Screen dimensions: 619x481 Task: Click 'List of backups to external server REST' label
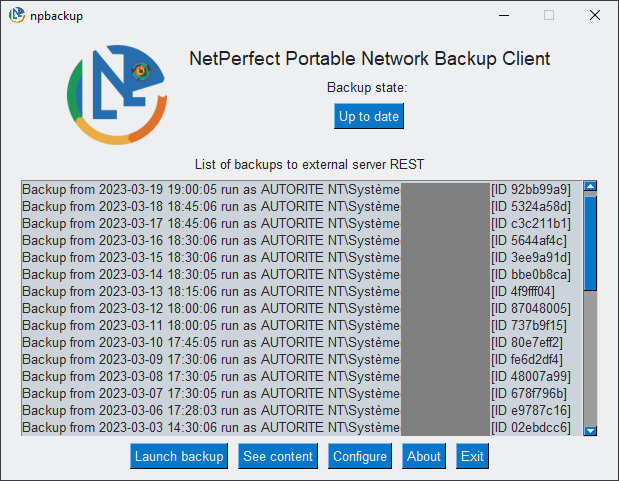pos(310,164)
